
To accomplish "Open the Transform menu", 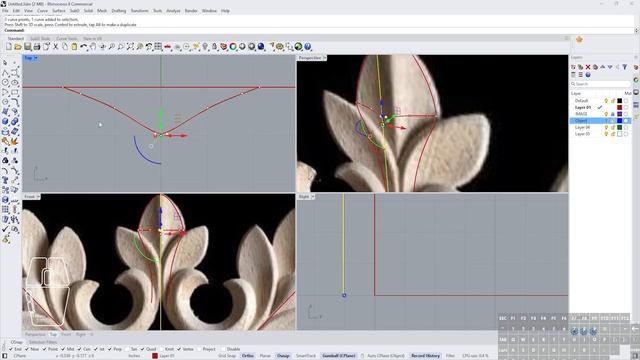I will [140, 11].
